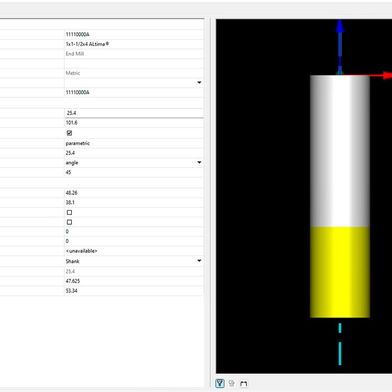Click the blue vertical axis arrow in the viewport

click(x=340, y=47)
